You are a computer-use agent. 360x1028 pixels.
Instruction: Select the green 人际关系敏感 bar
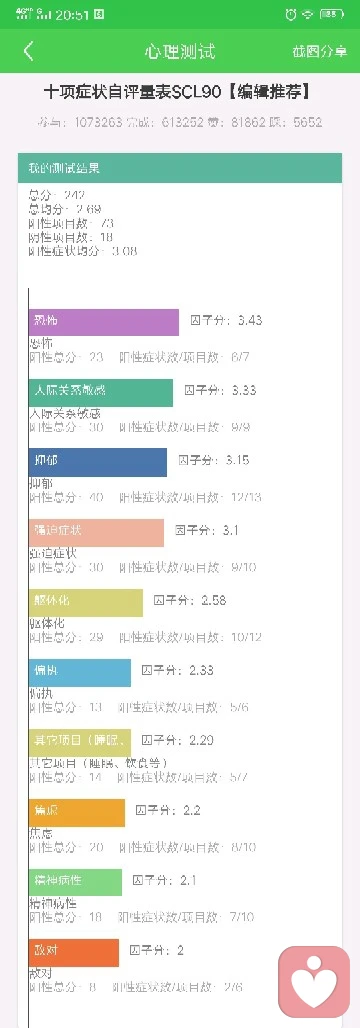point(101,392)
